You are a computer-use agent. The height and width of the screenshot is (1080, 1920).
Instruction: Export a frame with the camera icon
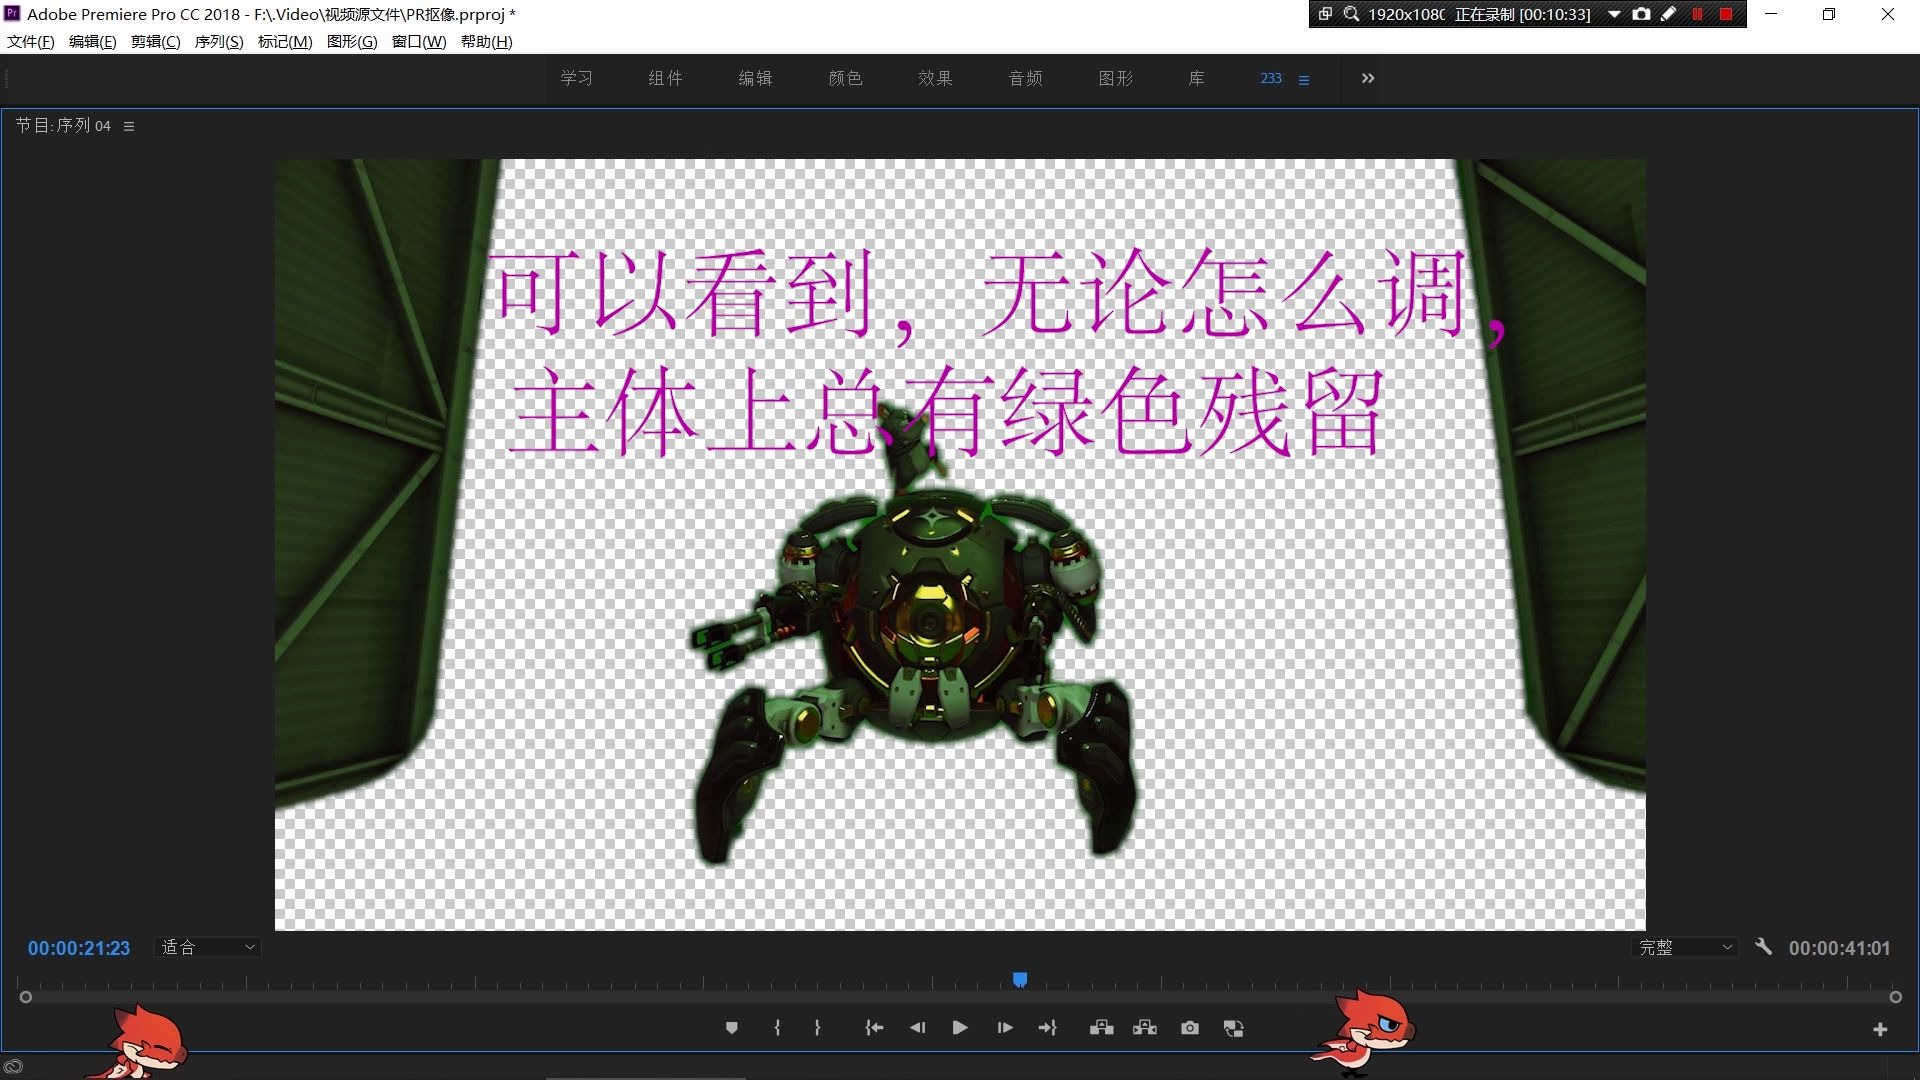1189,1028
